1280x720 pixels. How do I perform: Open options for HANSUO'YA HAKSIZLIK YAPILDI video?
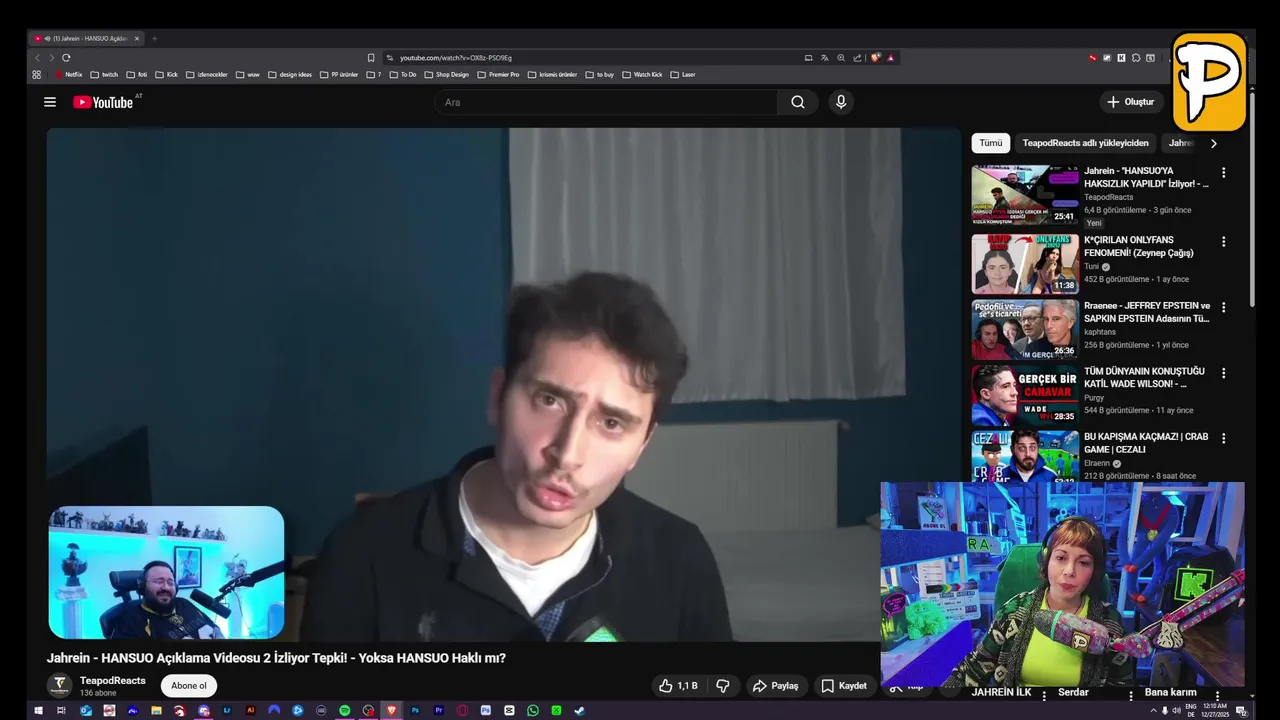[x=1223, y=173]
